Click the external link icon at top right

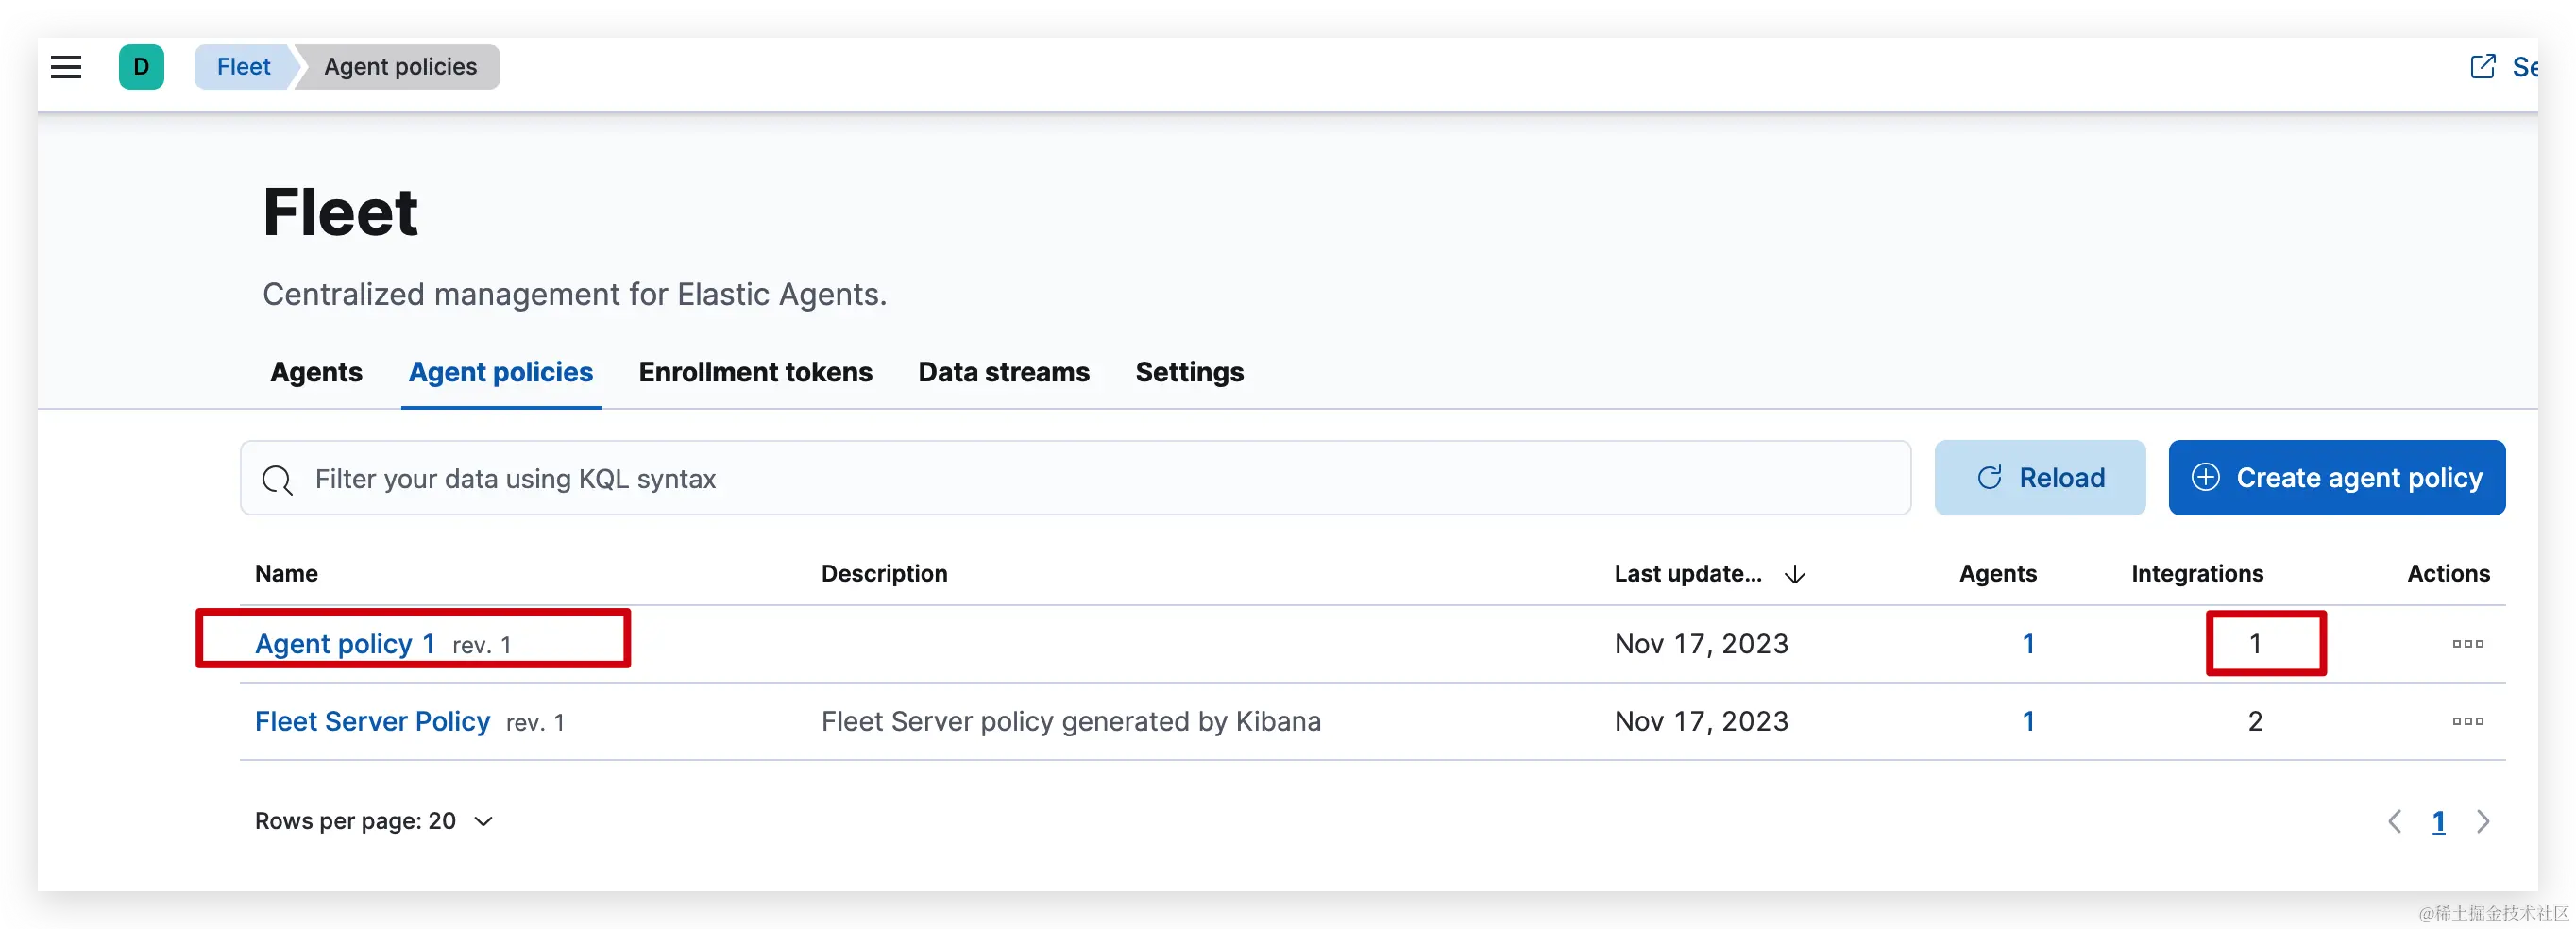2482,67
